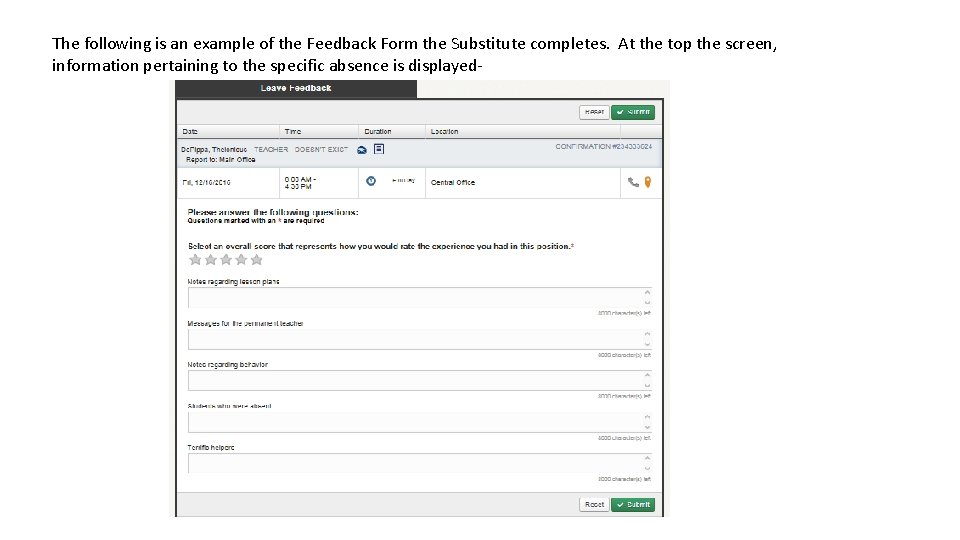
Task: Click the Central Office location text
Action: tap(452, 182)
